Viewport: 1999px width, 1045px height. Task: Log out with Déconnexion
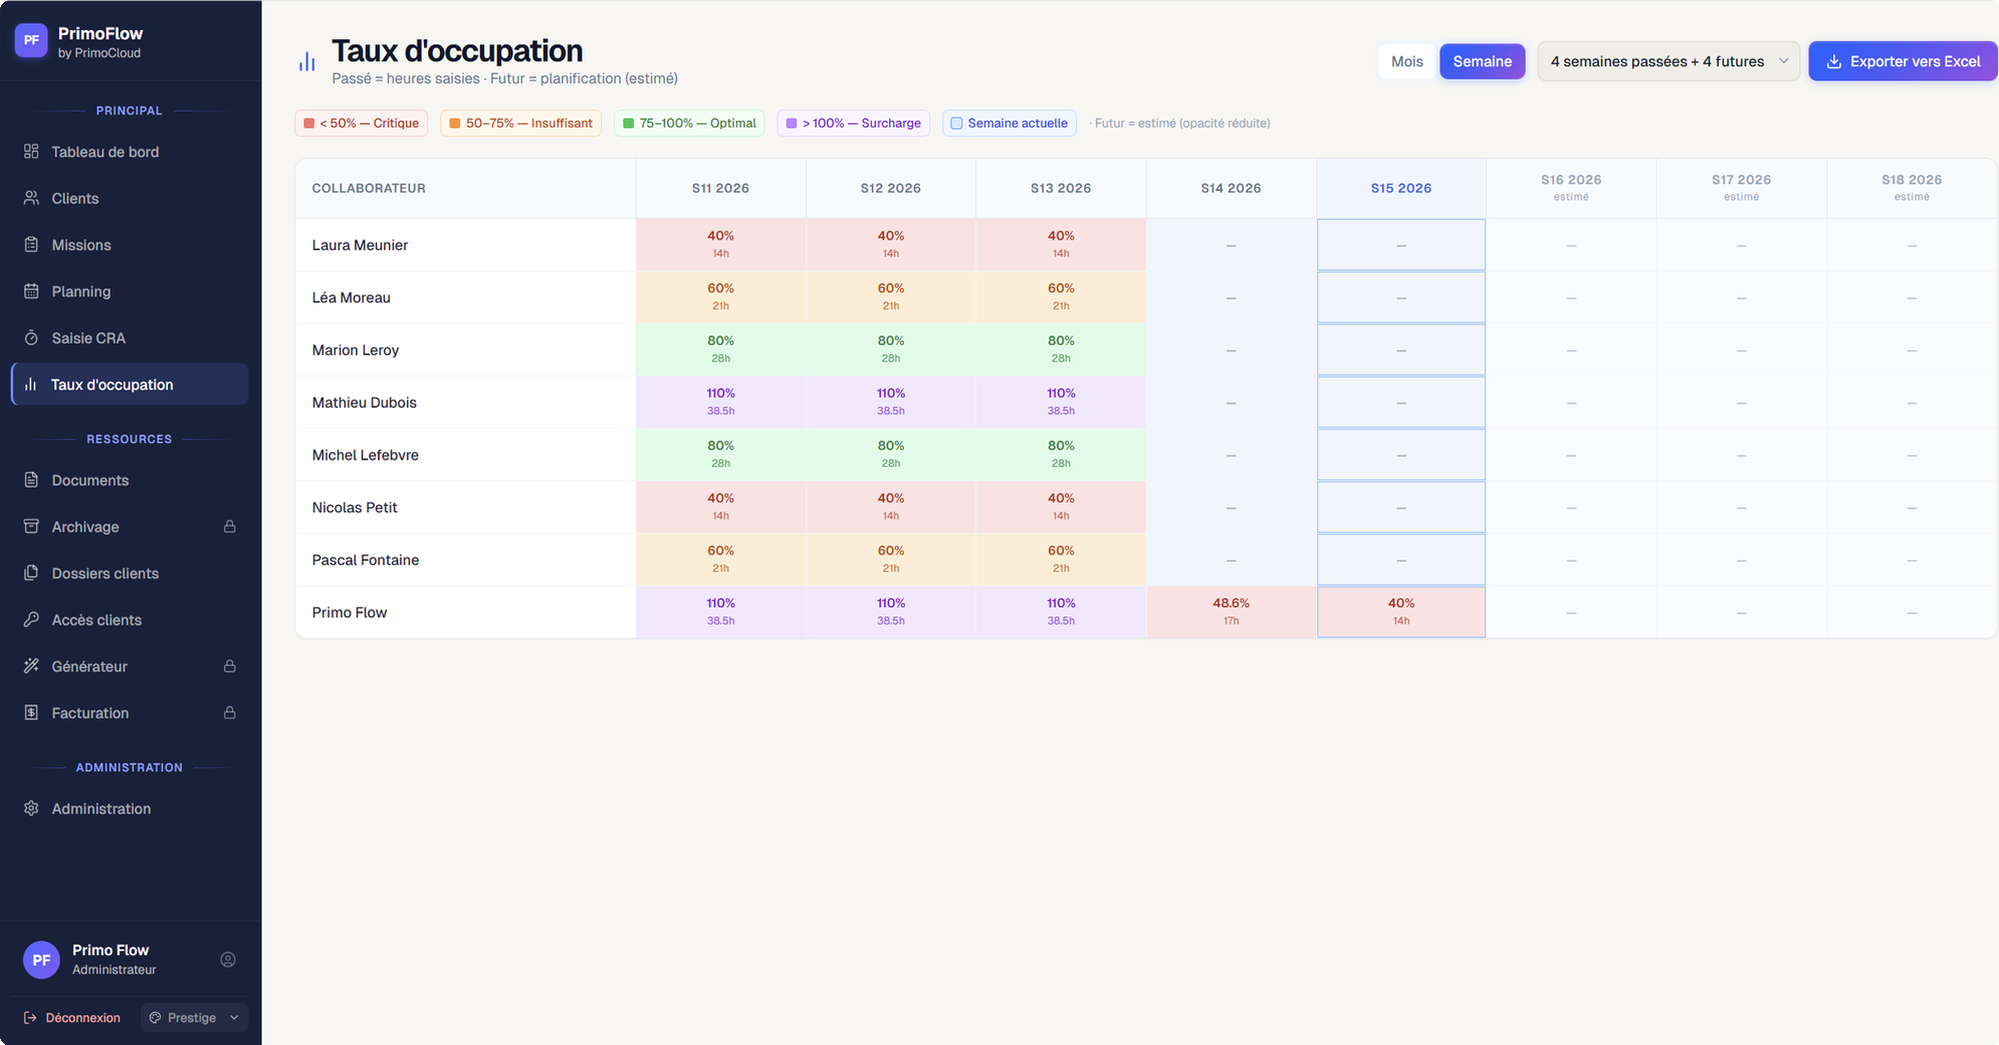(72, 1018)
